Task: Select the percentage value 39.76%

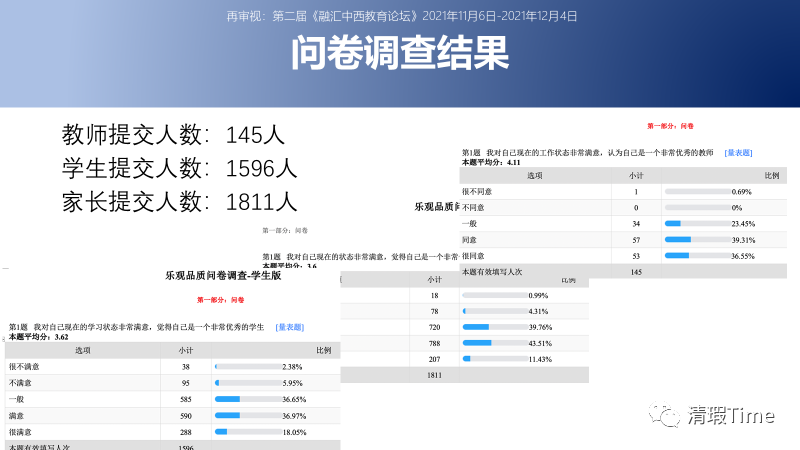Action: click(x=540, y=327)
